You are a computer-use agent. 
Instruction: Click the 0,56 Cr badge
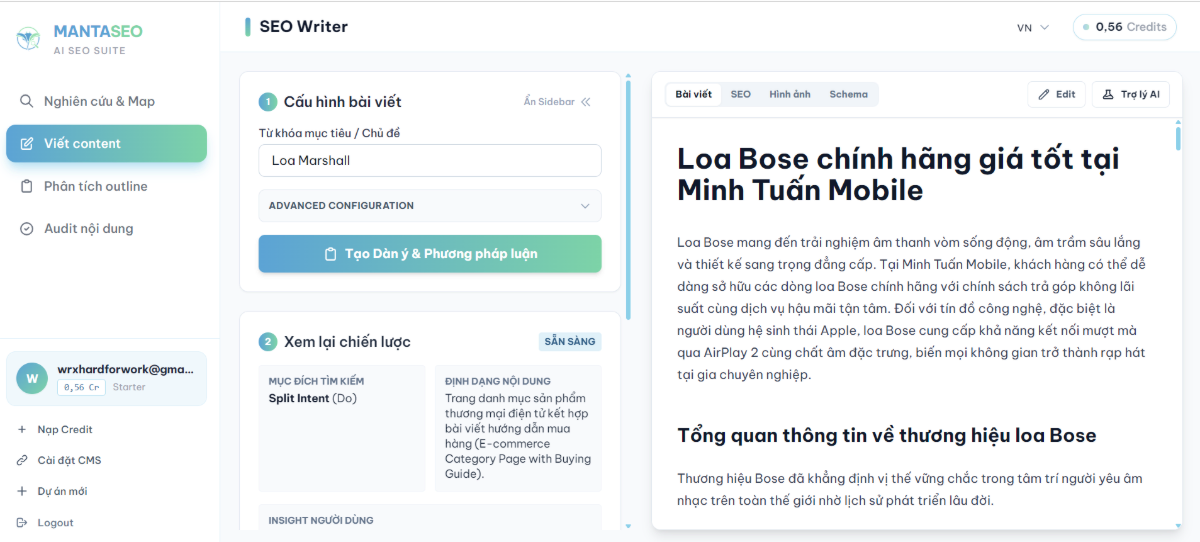(x=80, y=387)
